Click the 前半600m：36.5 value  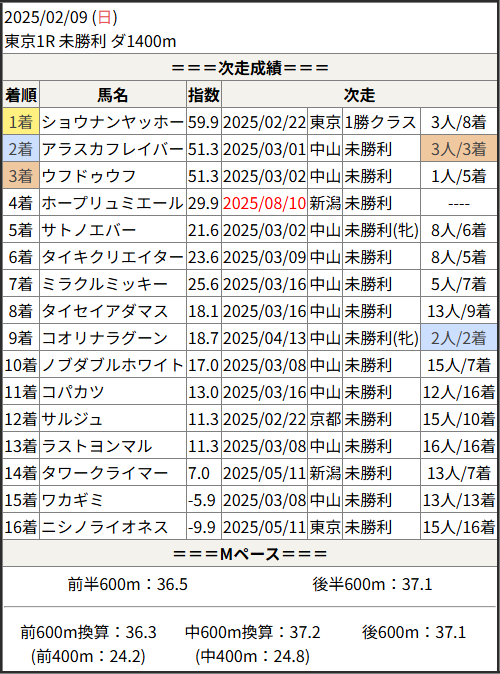click(128, 585)
